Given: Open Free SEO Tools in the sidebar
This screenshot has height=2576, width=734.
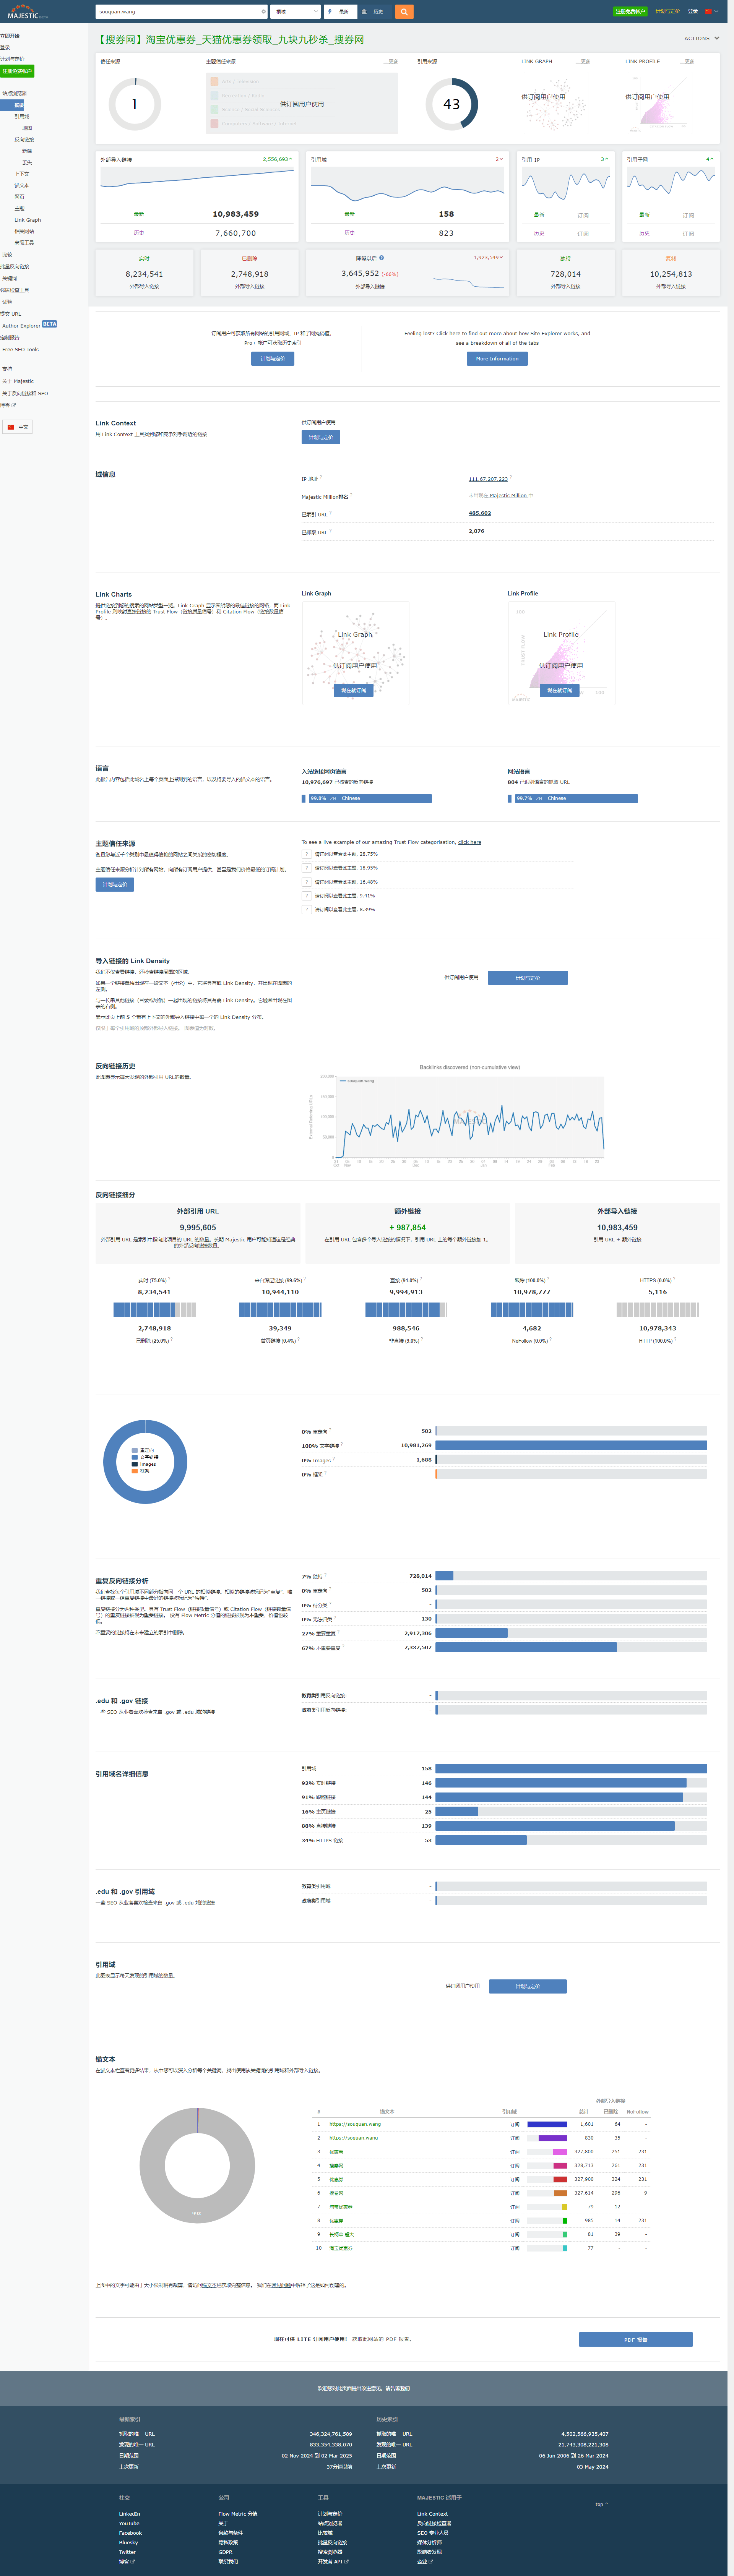Looking at the screenshot, I should coord(20,350).
